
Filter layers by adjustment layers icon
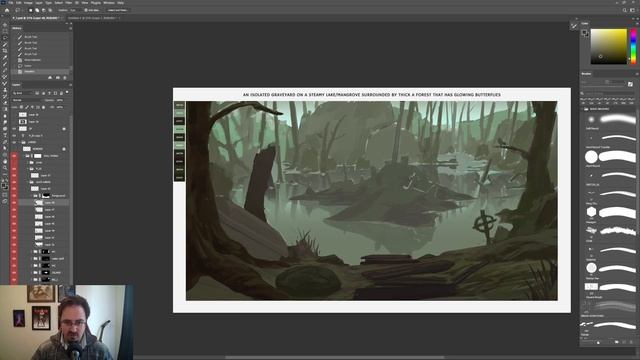coord(44,93)
